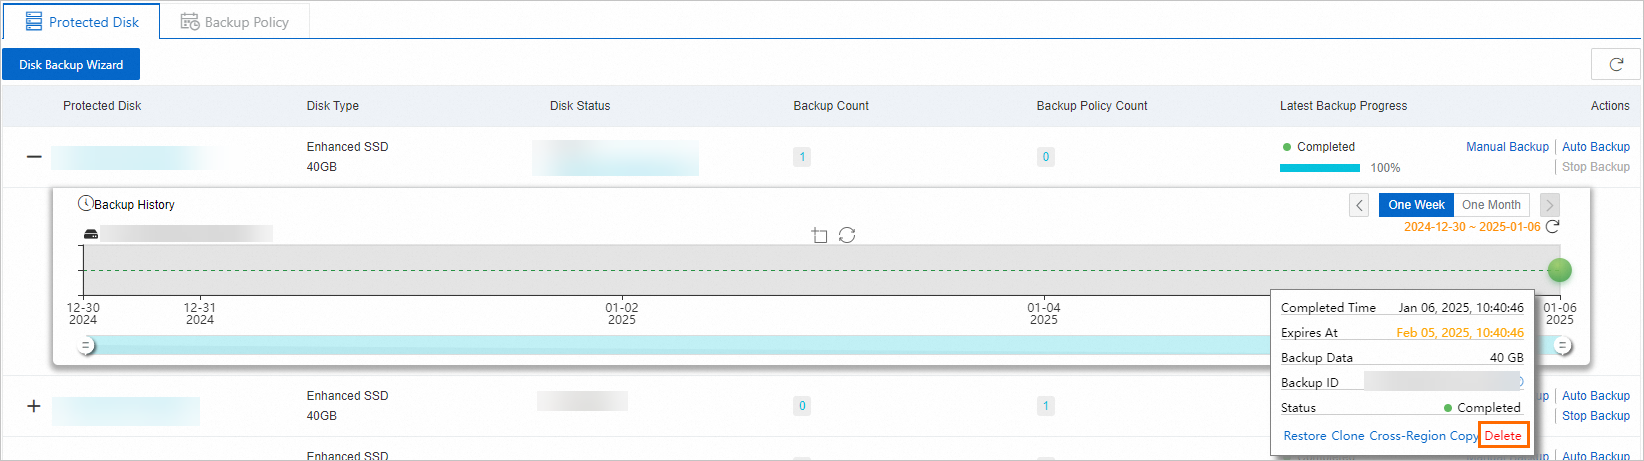The height and width of the screenshot is (461, 1644).
Task: Click the right timeline range handle
Action: [x=1563, y=346]
